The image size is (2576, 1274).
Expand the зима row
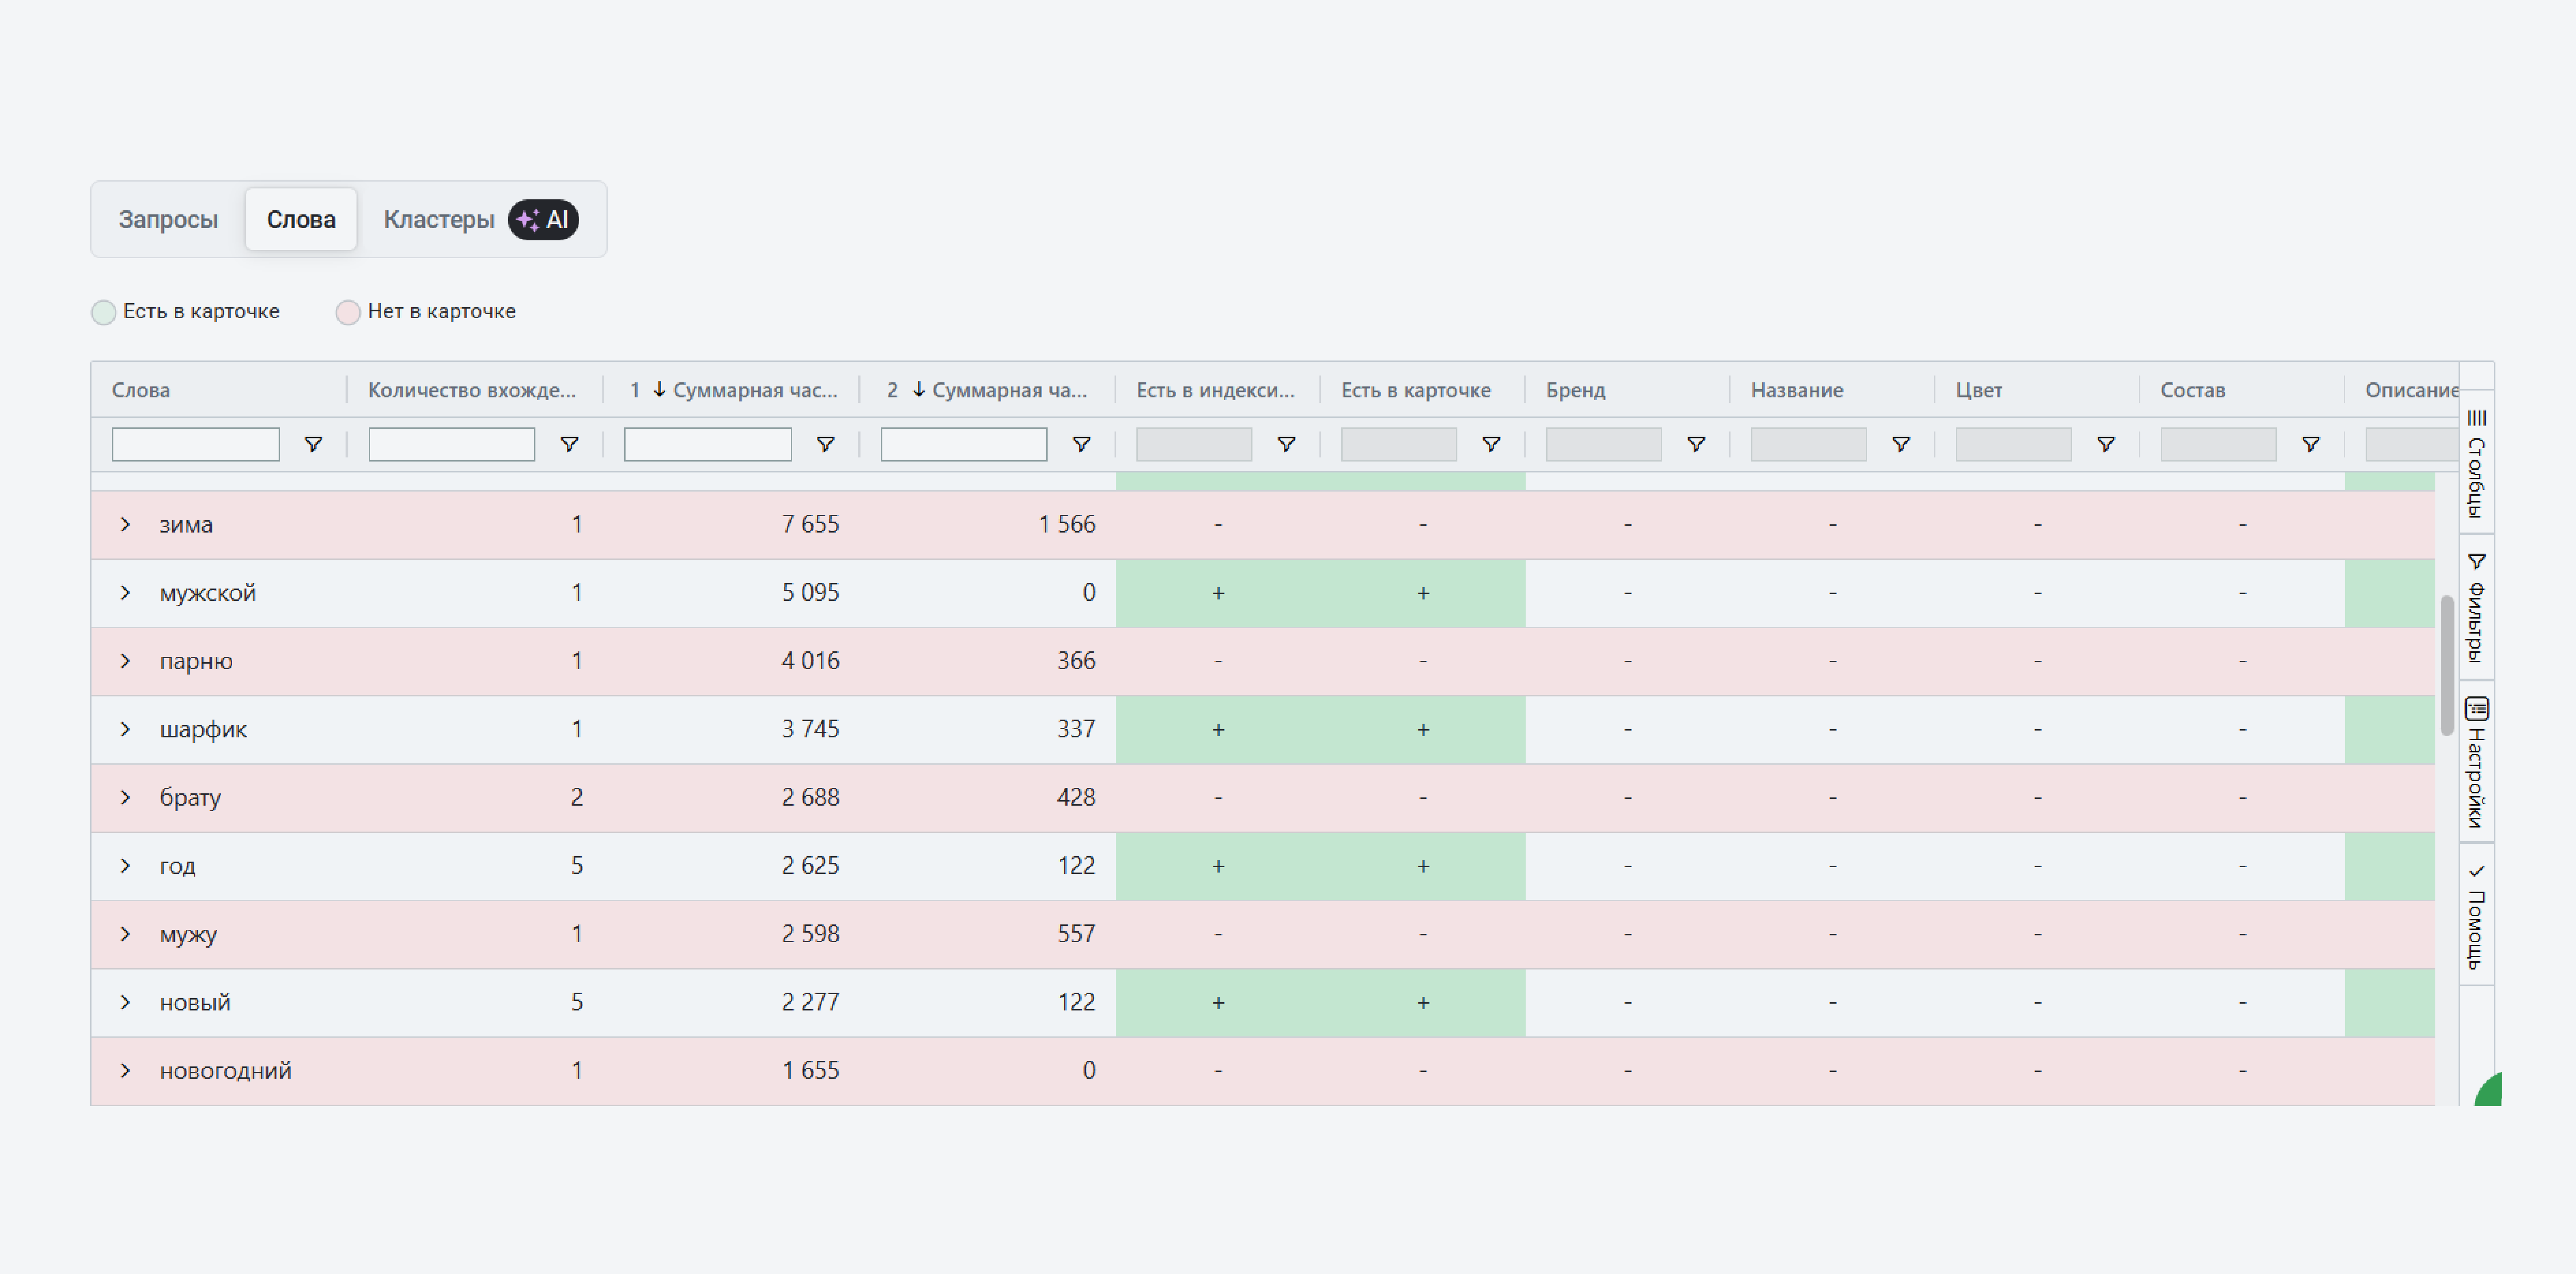point(125,524)
